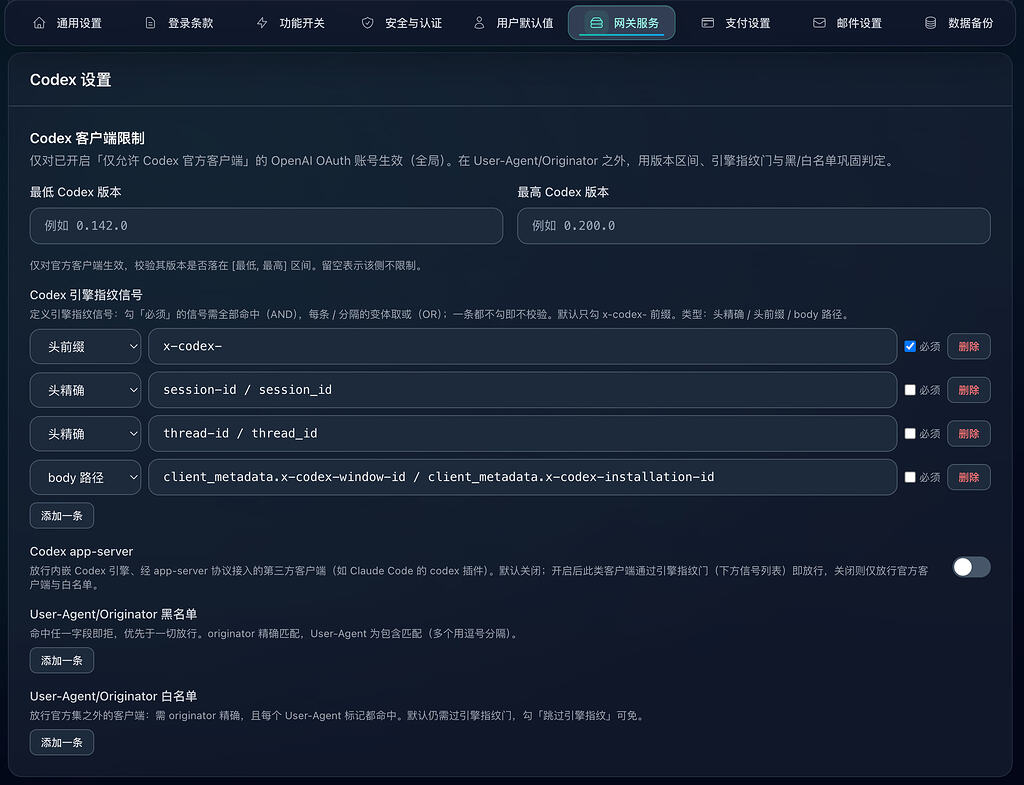Check 必须 for the session-id signal
The width and height of the screenshot is (1024, 785).
coord(910,390)
